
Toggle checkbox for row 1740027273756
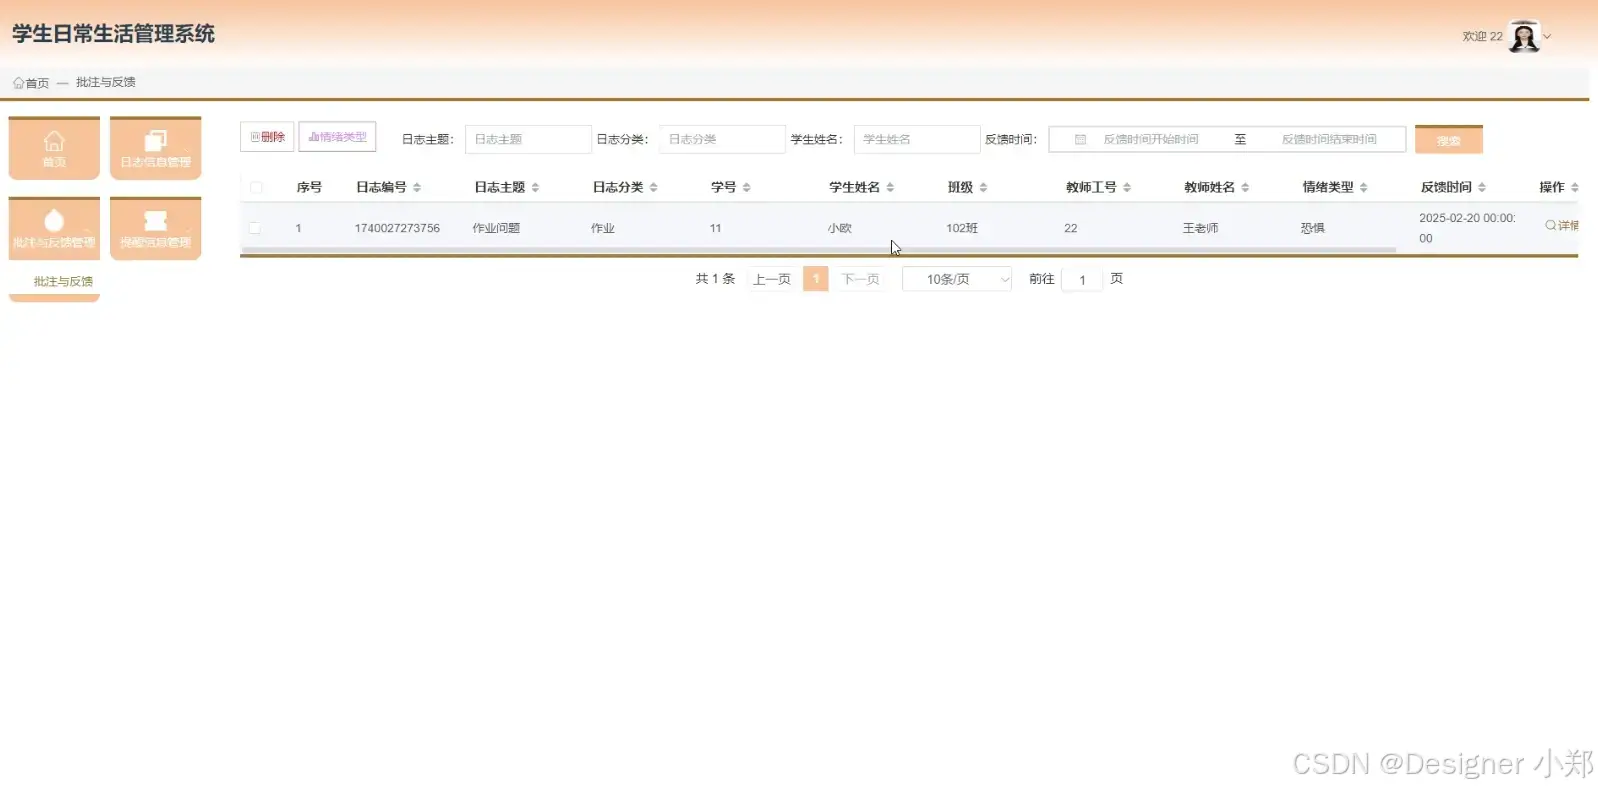pos(254,228)
